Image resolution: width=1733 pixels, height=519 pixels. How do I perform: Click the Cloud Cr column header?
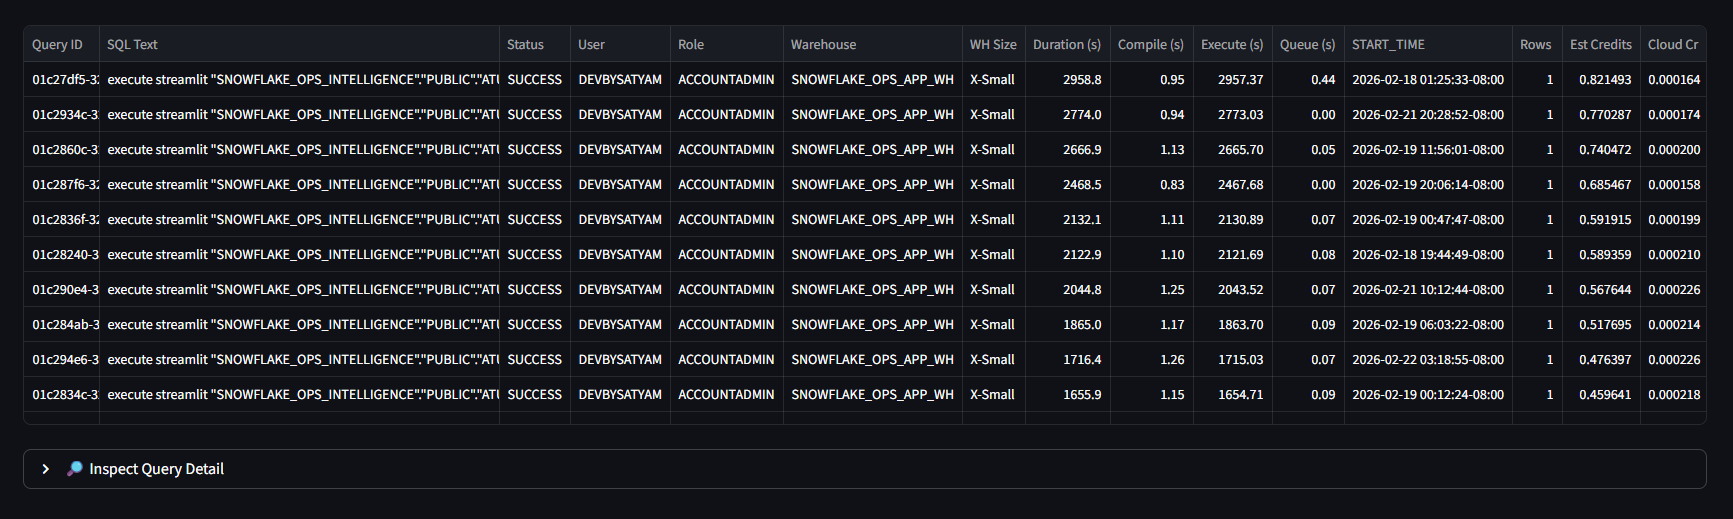click(1673, 45)
